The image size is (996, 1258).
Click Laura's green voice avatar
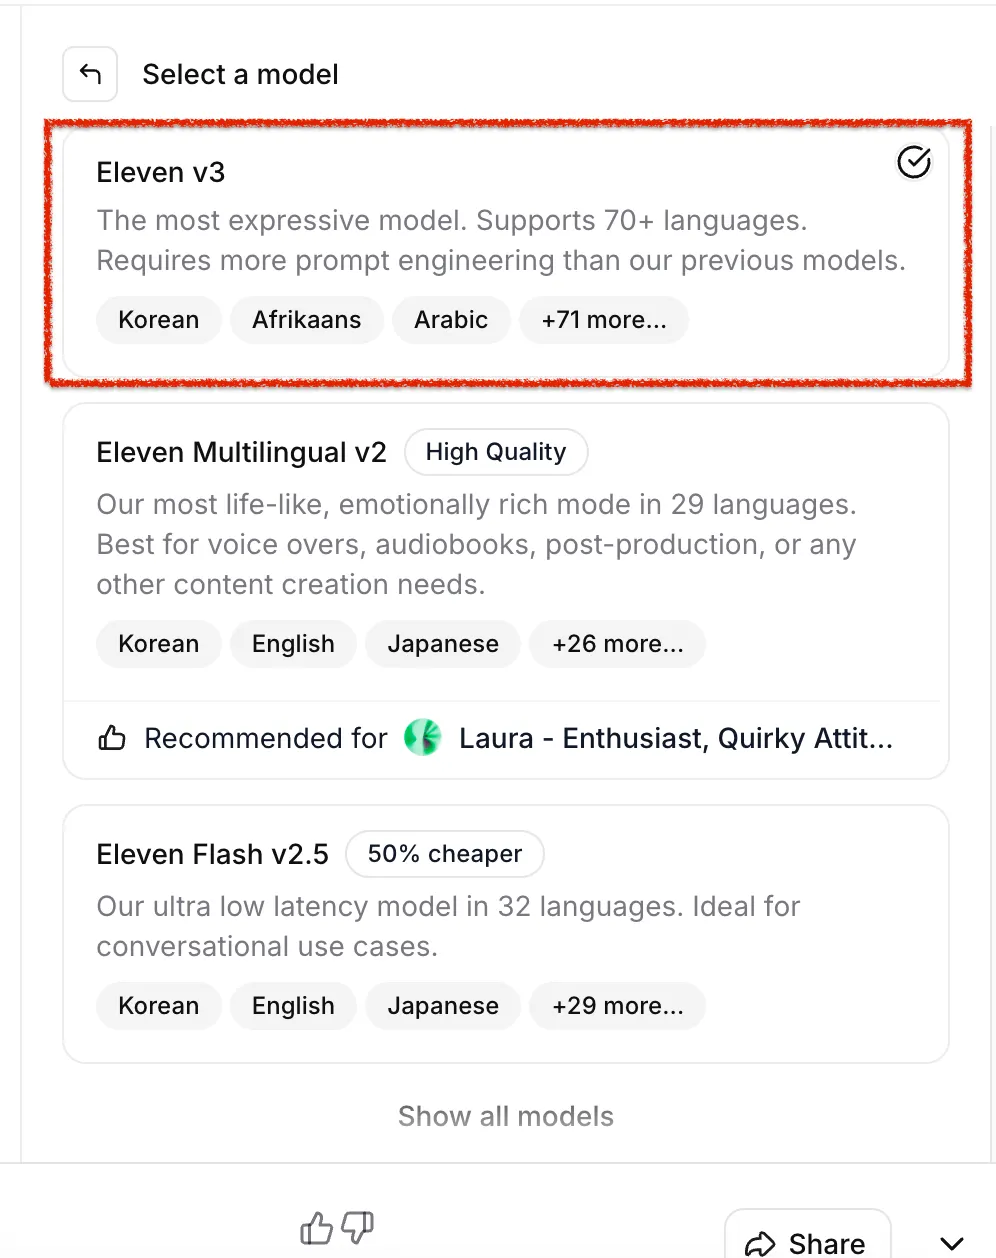point(422,738)
